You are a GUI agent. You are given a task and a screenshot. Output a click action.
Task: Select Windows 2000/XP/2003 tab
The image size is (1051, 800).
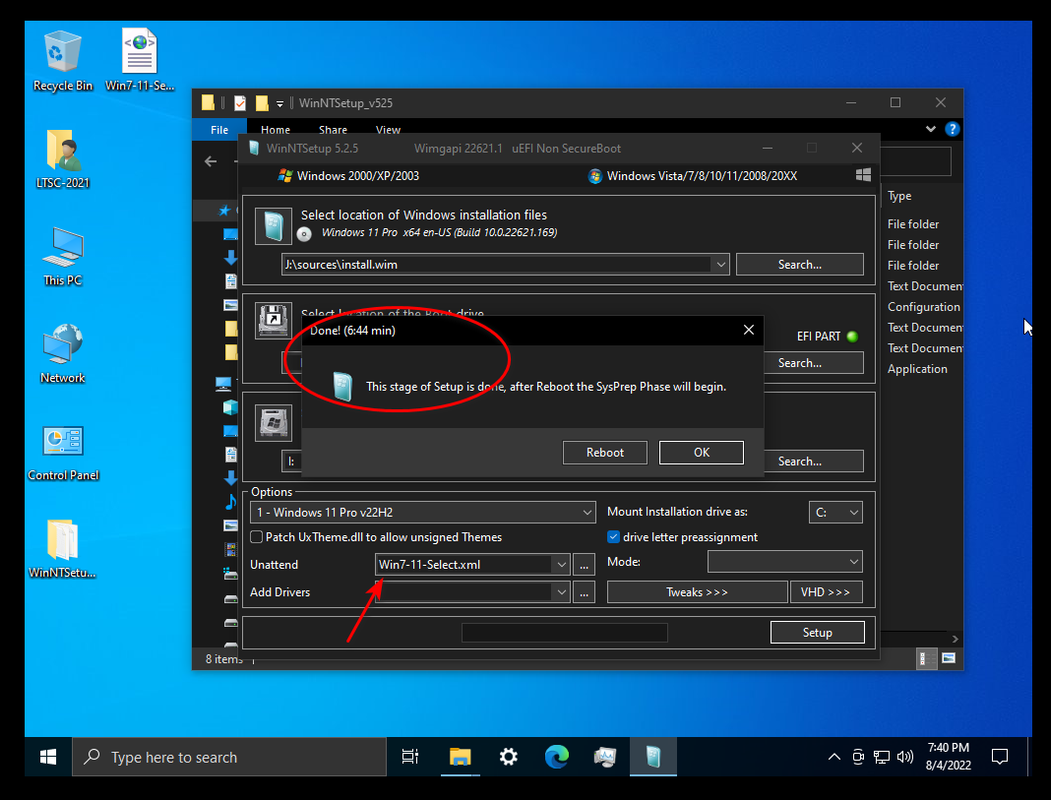349,176
